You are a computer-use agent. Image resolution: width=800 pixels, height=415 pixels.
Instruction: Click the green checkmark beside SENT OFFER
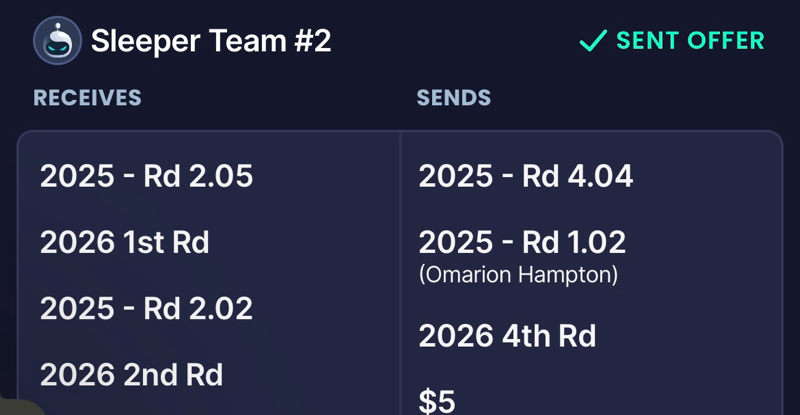593,40
